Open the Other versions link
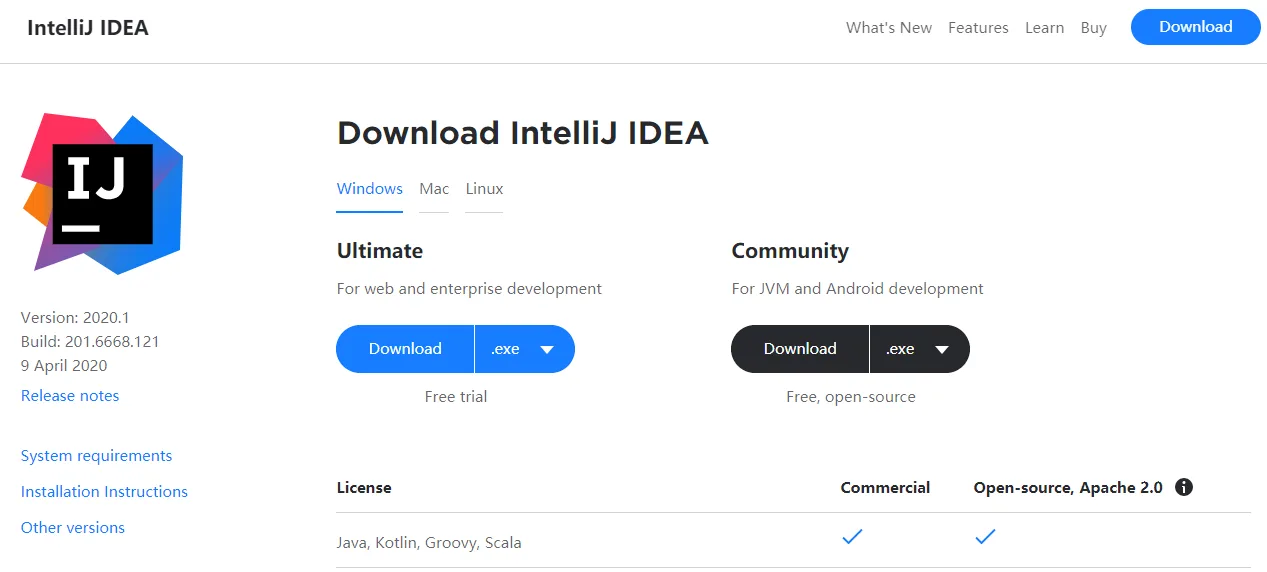 [73, 528]
